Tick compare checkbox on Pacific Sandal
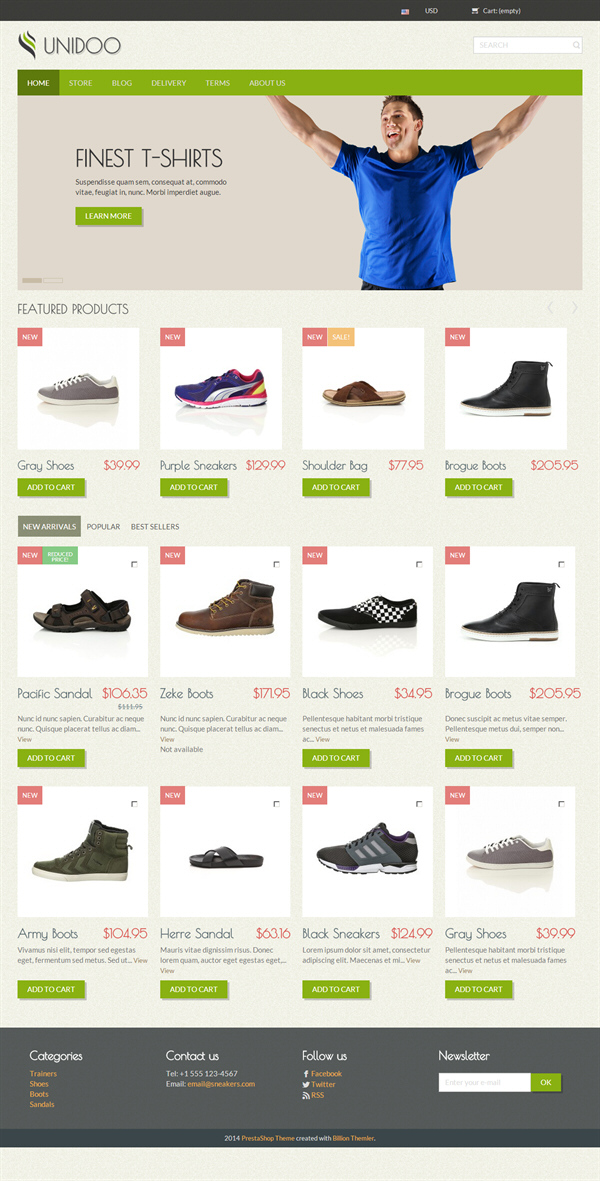The height and width of the screenshot is (1181, 600). click(134, 564)
